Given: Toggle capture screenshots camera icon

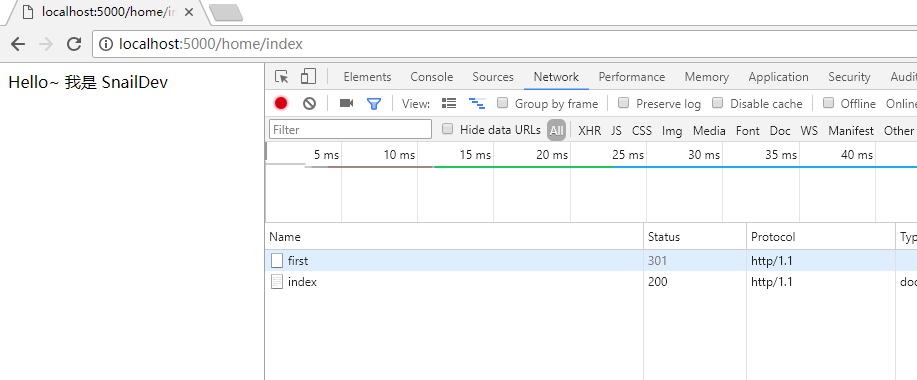Looking at the screenshot, I should (x=346, y=103).
